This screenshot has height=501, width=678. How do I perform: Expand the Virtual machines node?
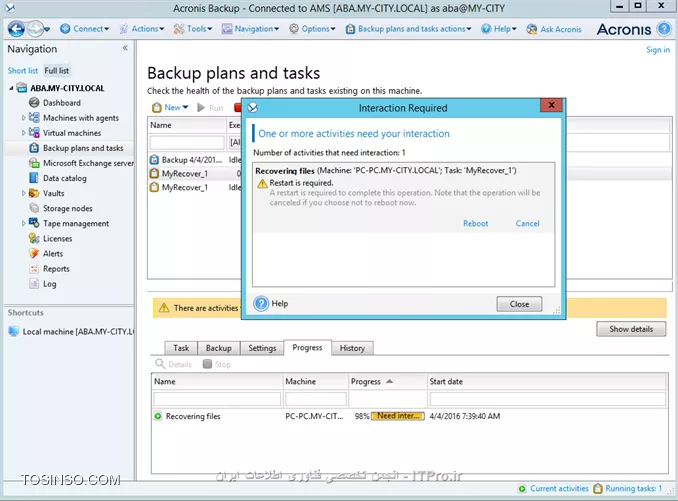pos(23,133)
